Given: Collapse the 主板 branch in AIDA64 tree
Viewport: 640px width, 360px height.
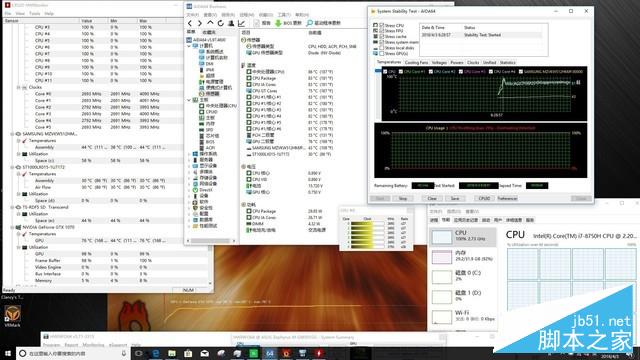Looking at the screenshot, I should [189, 100].
